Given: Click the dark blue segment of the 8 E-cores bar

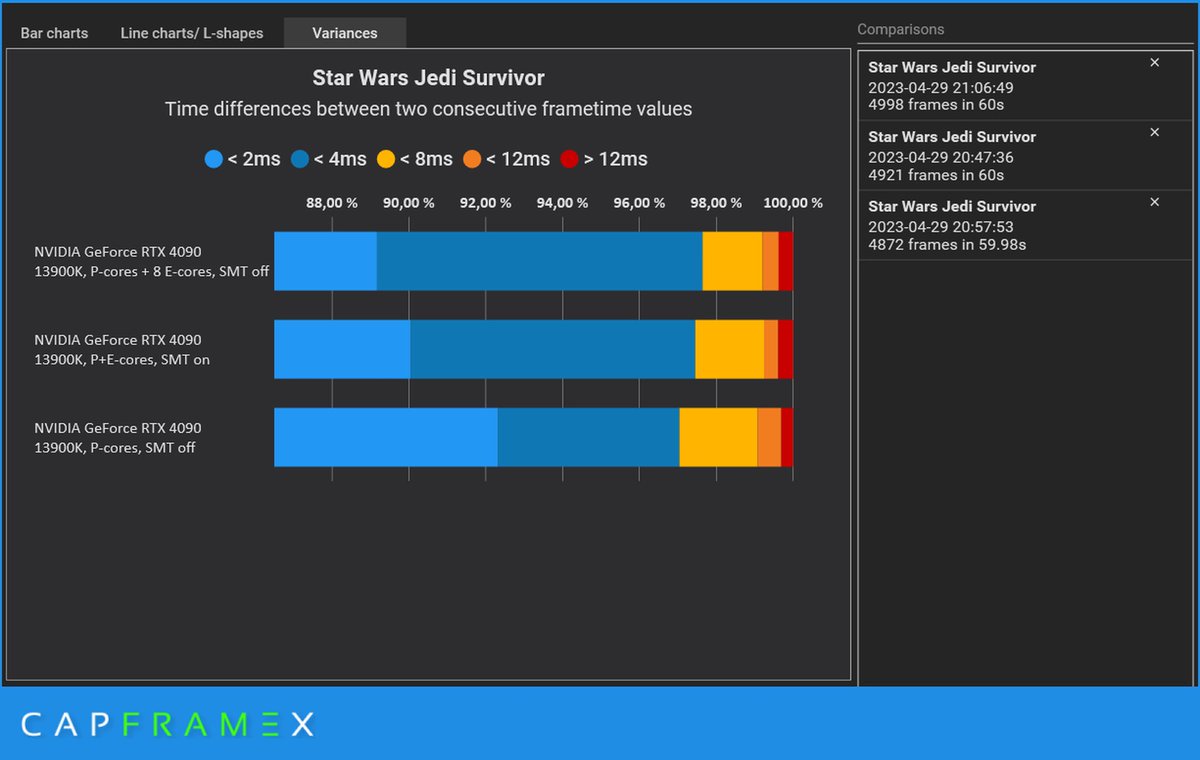Looking at the screenshot, I should tap(539, 261).
